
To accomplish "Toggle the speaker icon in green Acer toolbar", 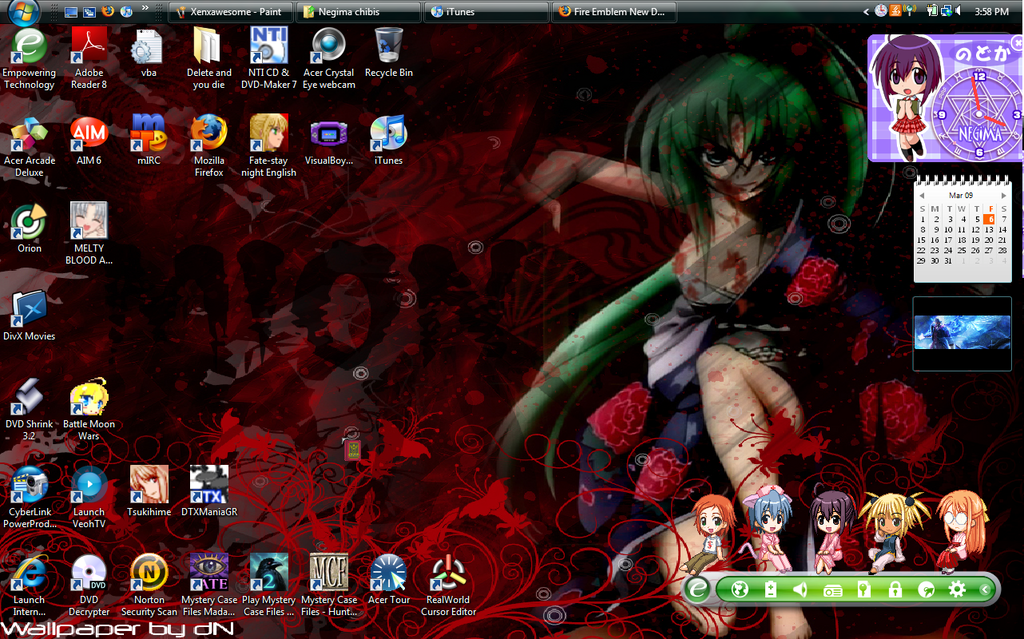I will [x=800, y=589].
